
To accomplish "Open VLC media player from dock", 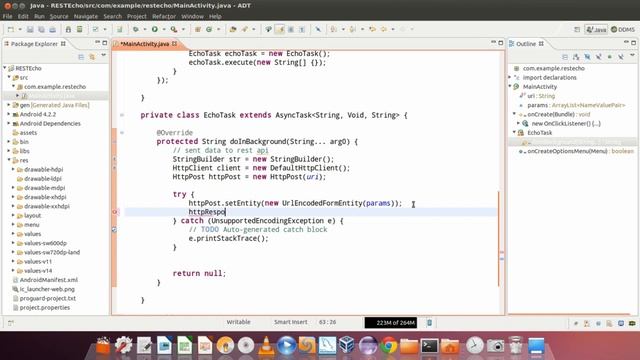I will point(266,346).
